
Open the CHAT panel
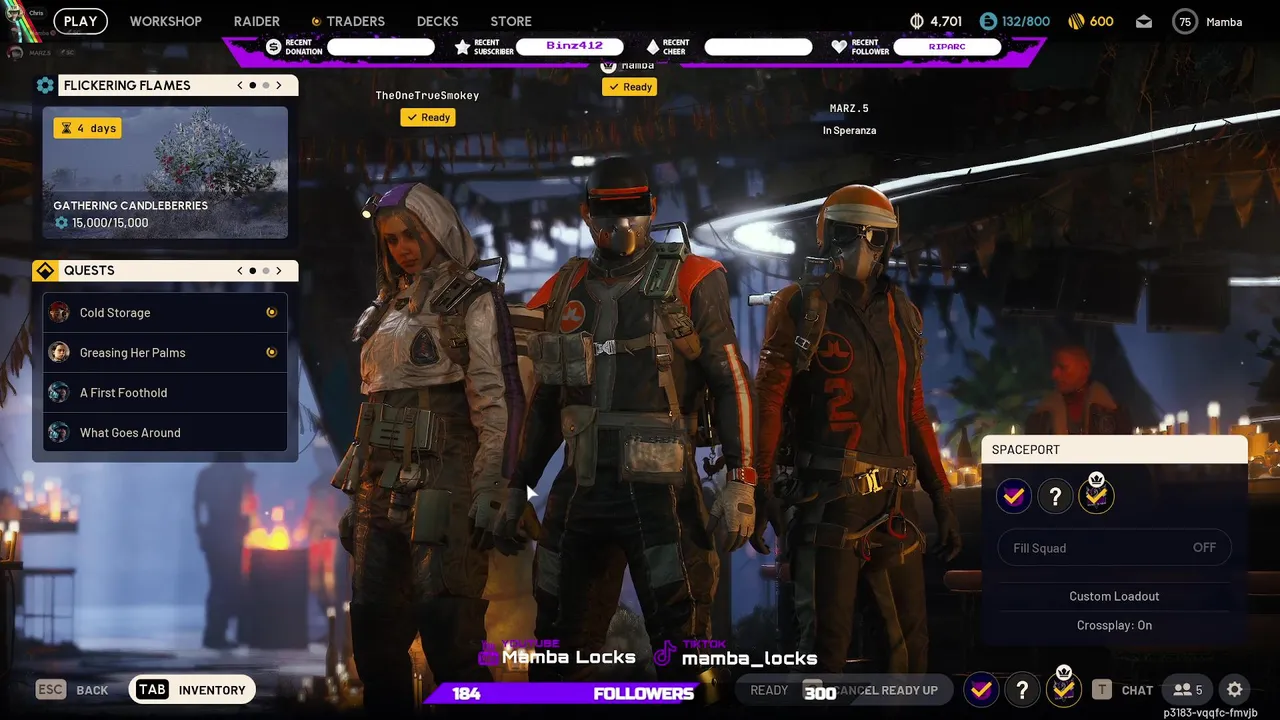(1122, 690)
